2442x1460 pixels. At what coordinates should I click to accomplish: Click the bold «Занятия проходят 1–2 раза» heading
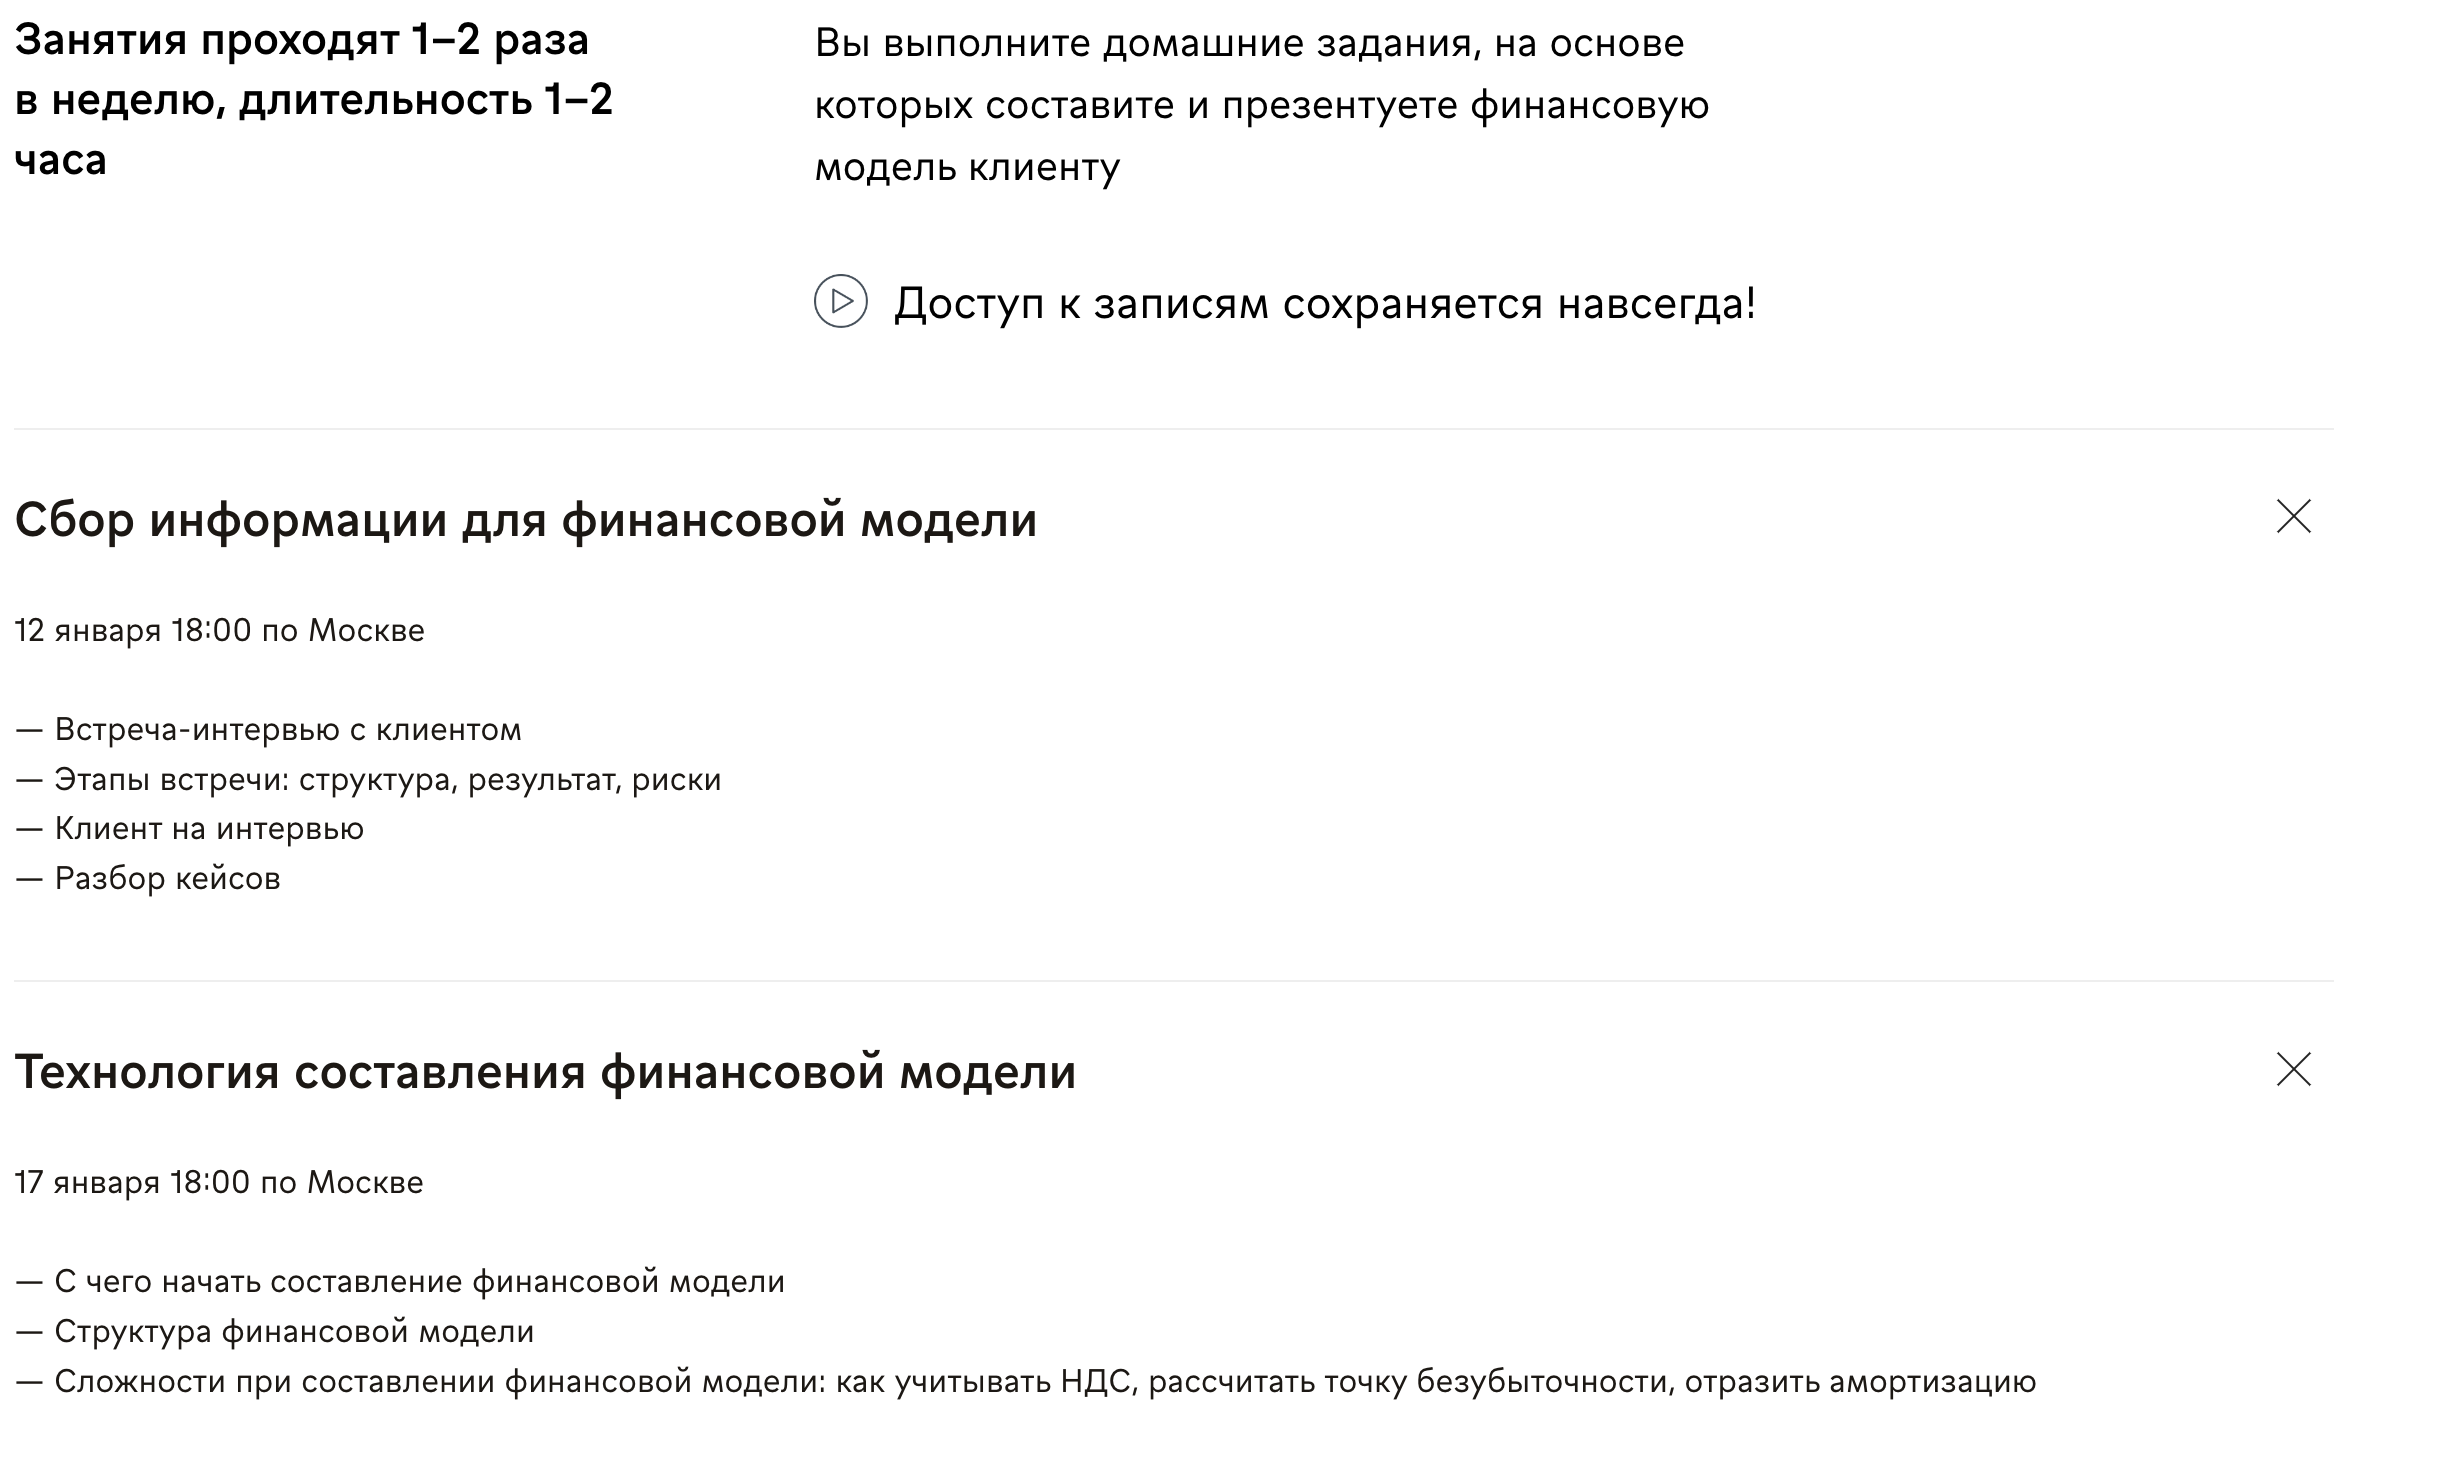pyautogui.click(x=302, y=41)
